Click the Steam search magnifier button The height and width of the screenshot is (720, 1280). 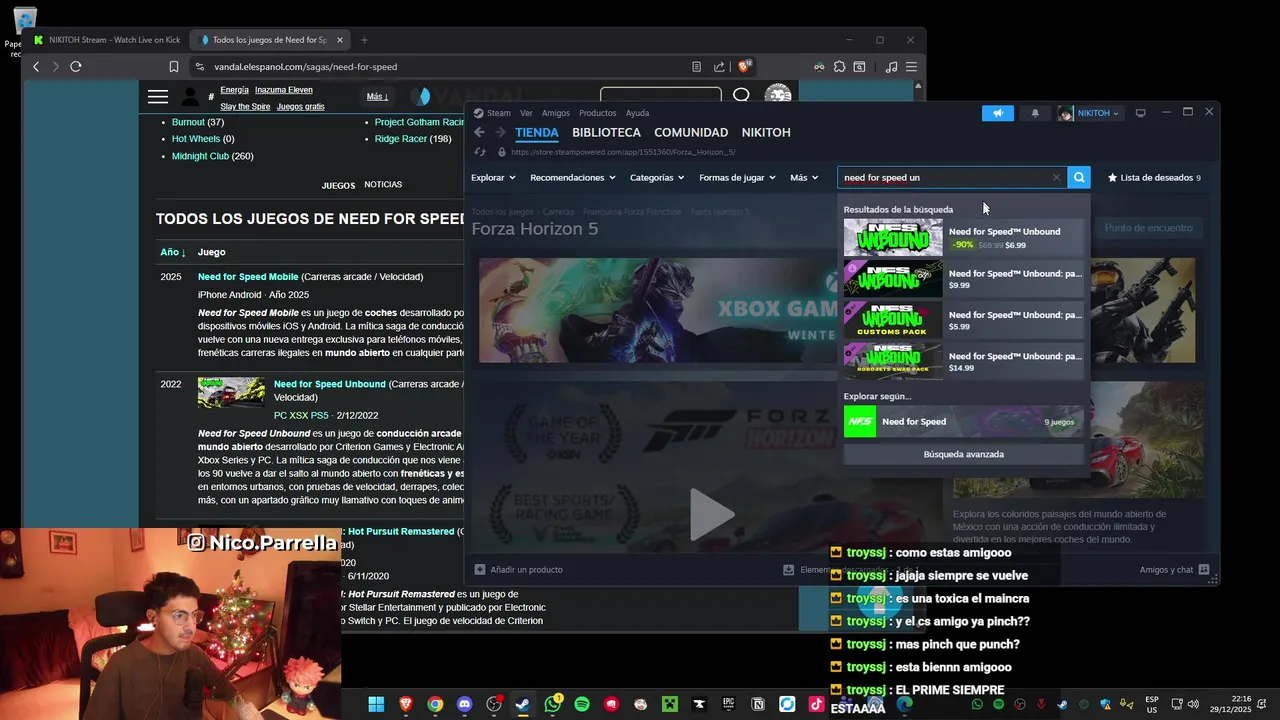(1079, 177)
